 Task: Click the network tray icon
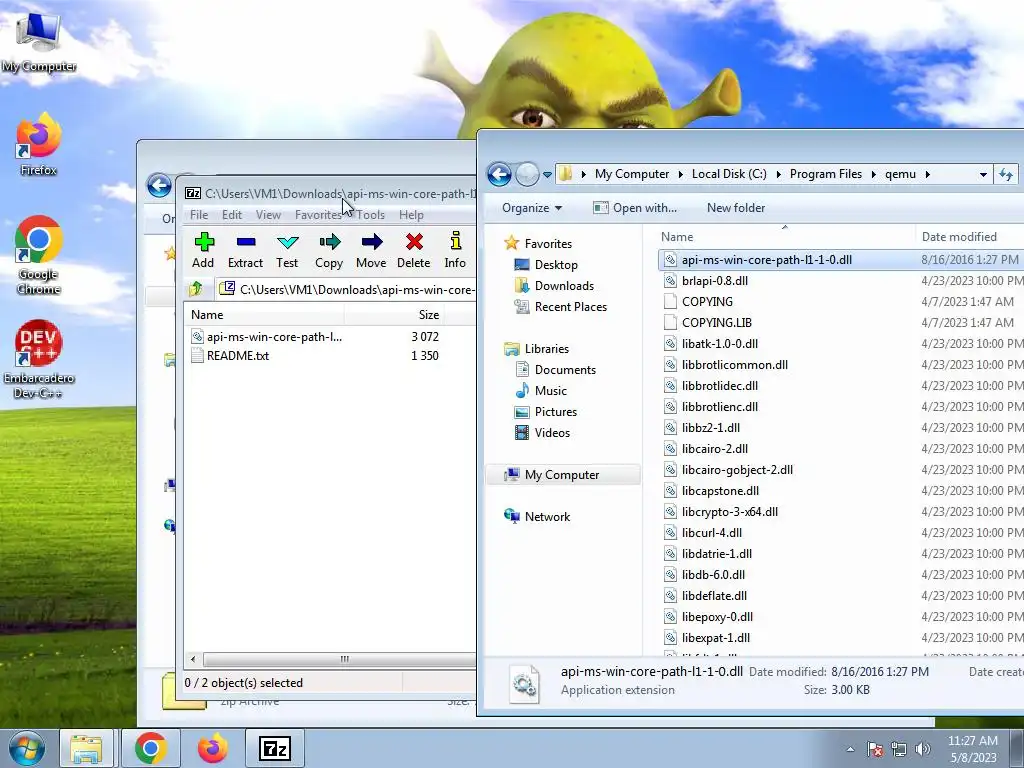click(x=899, y=748)
